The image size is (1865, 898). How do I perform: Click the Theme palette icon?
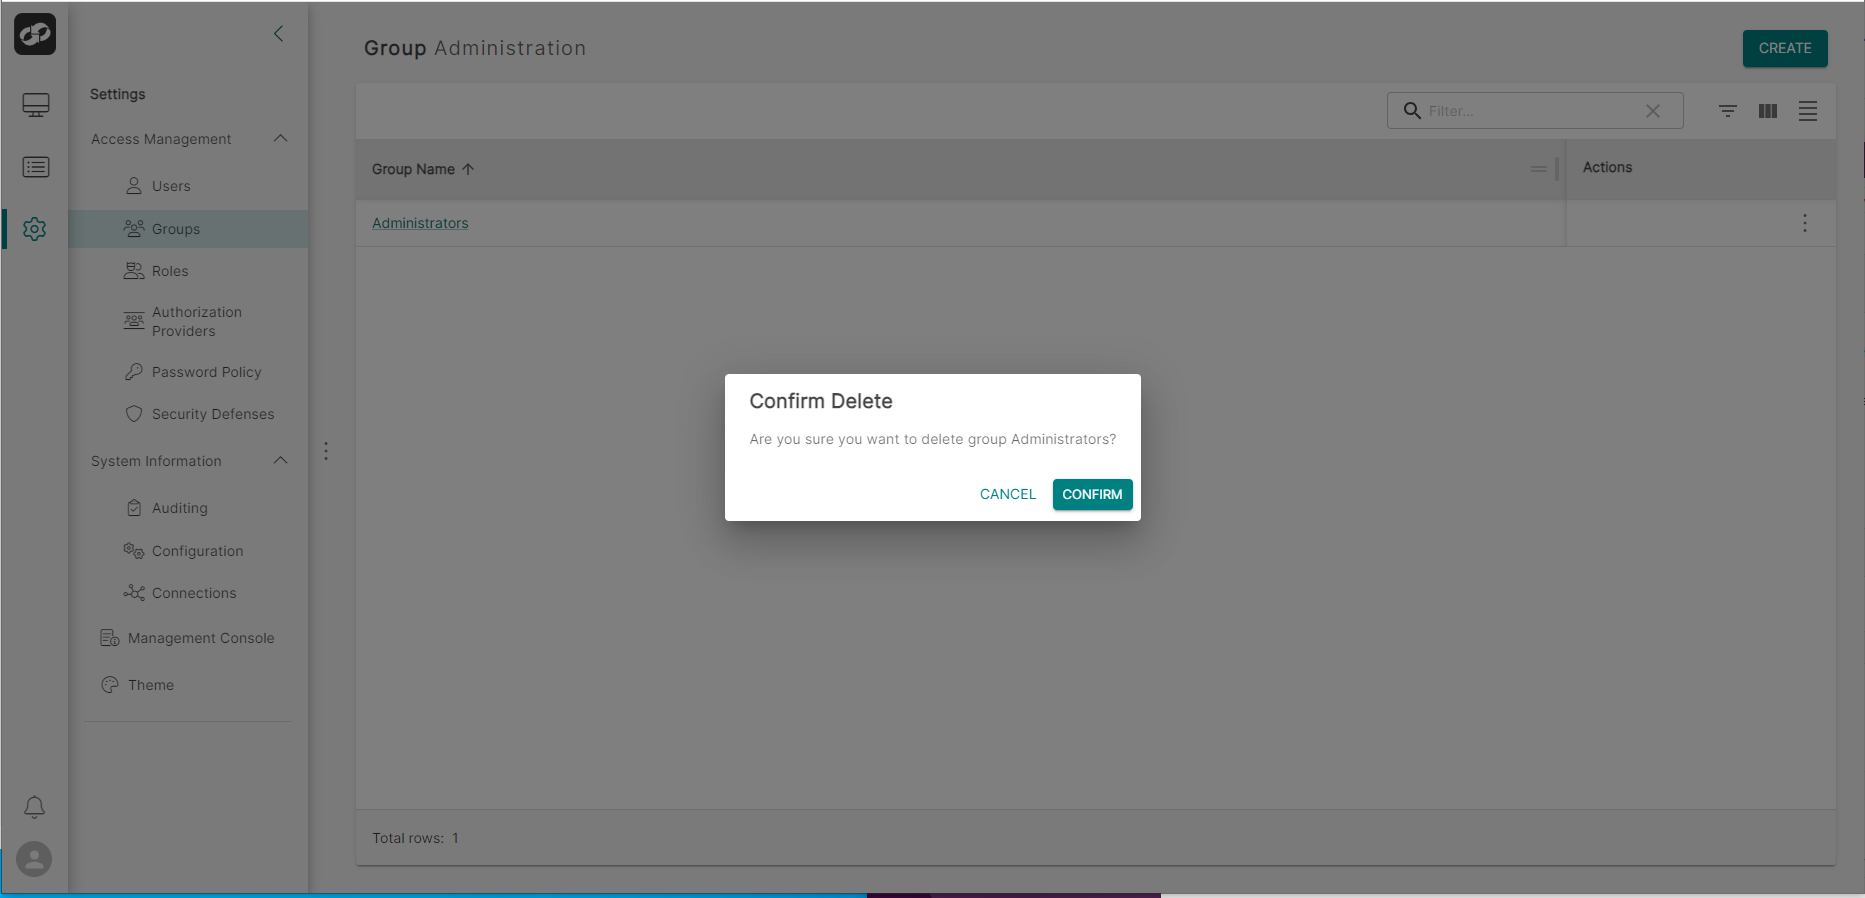pos(110,685)
